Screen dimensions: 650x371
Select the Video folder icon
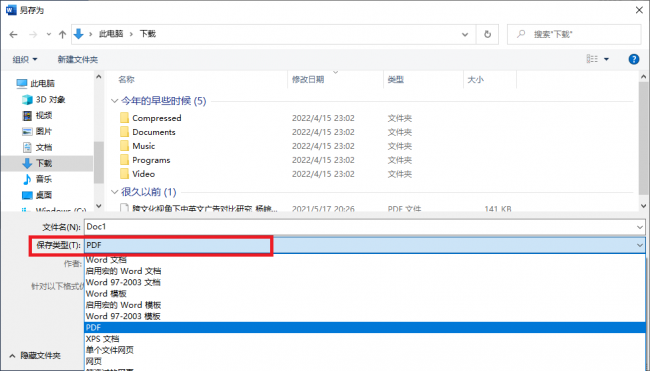[124, 174]
